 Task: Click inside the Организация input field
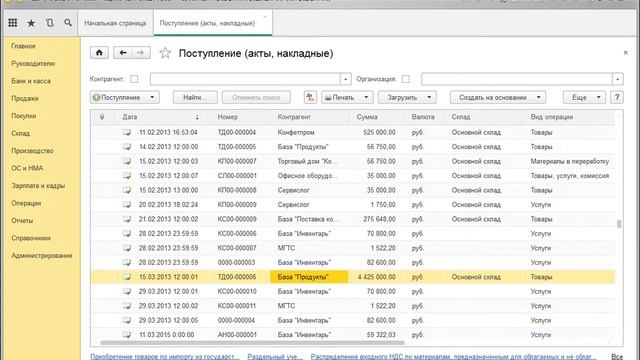(517, 79)
